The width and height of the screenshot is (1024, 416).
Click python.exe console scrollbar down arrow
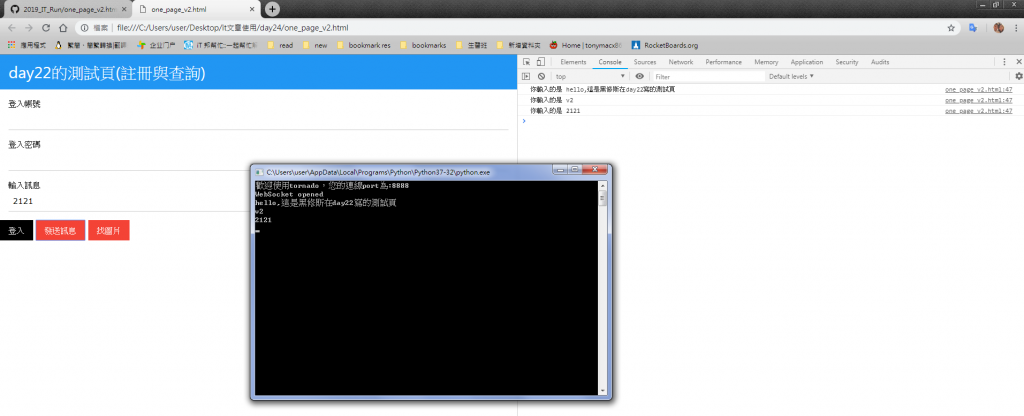pyautogui.click(x=602, y=391)
